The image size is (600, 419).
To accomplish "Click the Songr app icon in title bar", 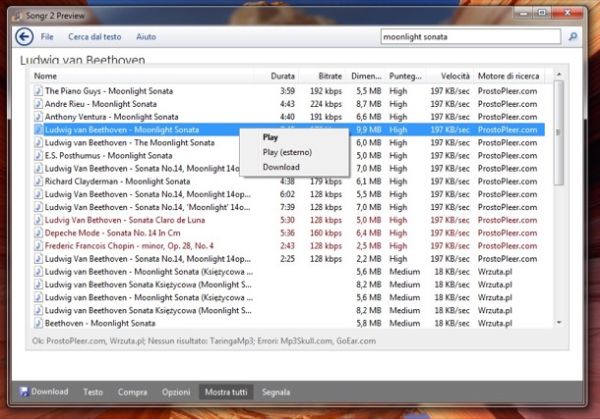I will (16, 16).
